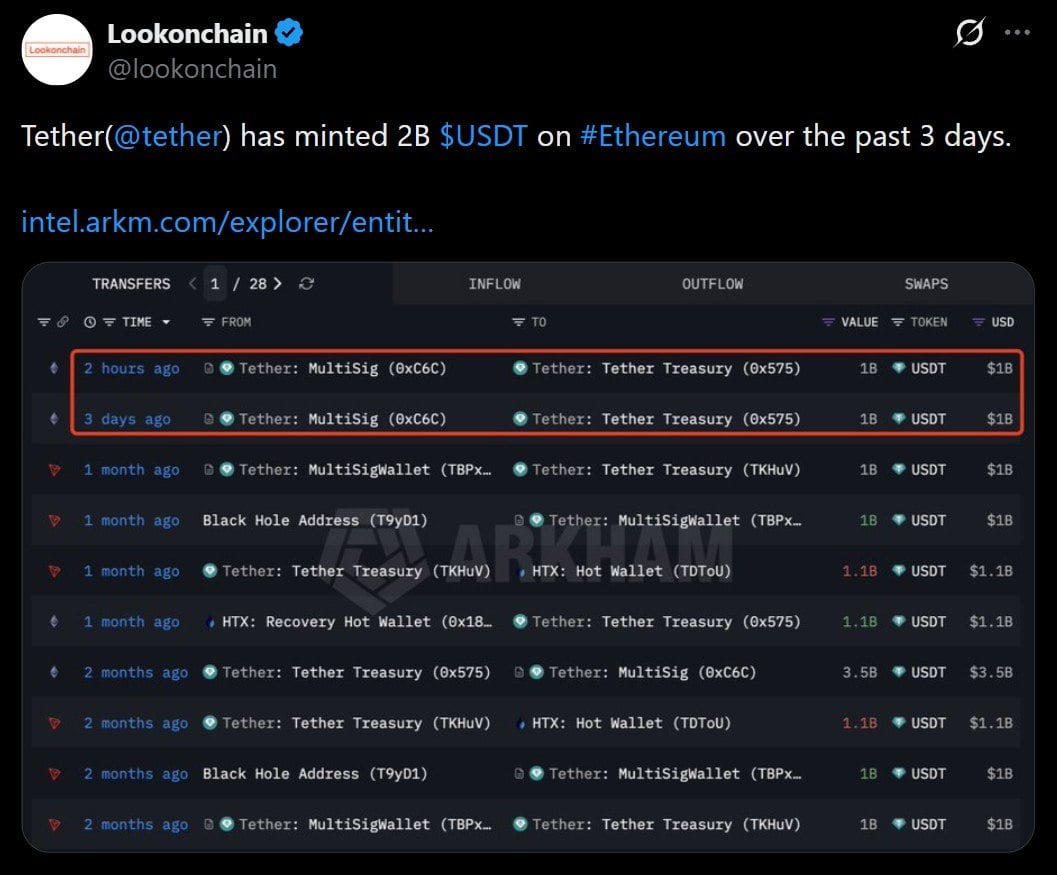Click the Ethereum chain icon on the first row

(x=54, y=368)
